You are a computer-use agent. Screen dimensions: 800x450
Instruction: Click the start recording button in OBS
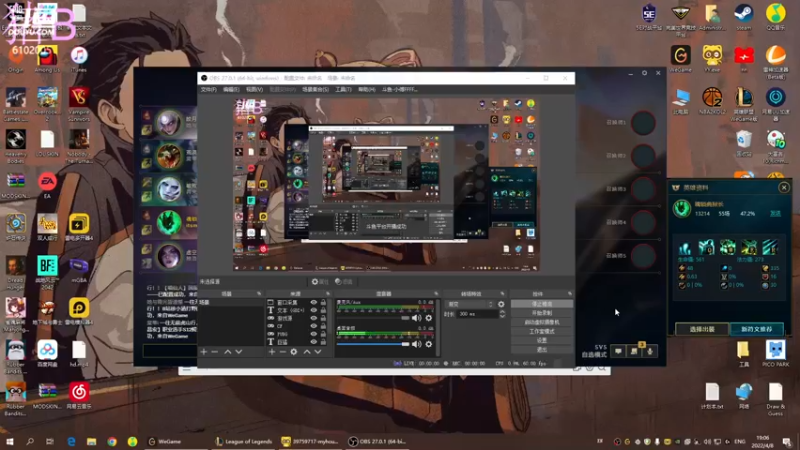tap(542, 313)
